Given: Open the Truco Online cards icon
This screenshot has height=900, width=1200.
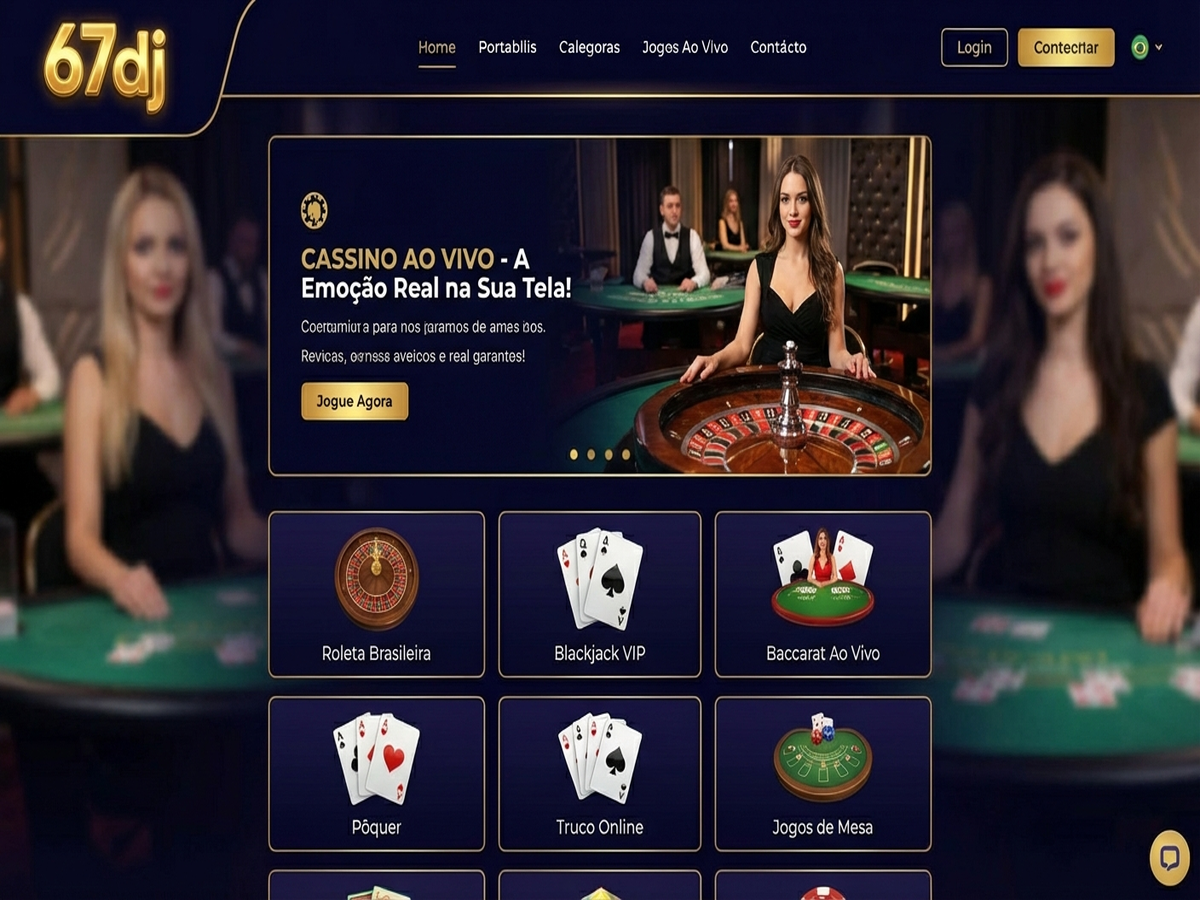Looking at the screenshot, I should pos(599,759).
